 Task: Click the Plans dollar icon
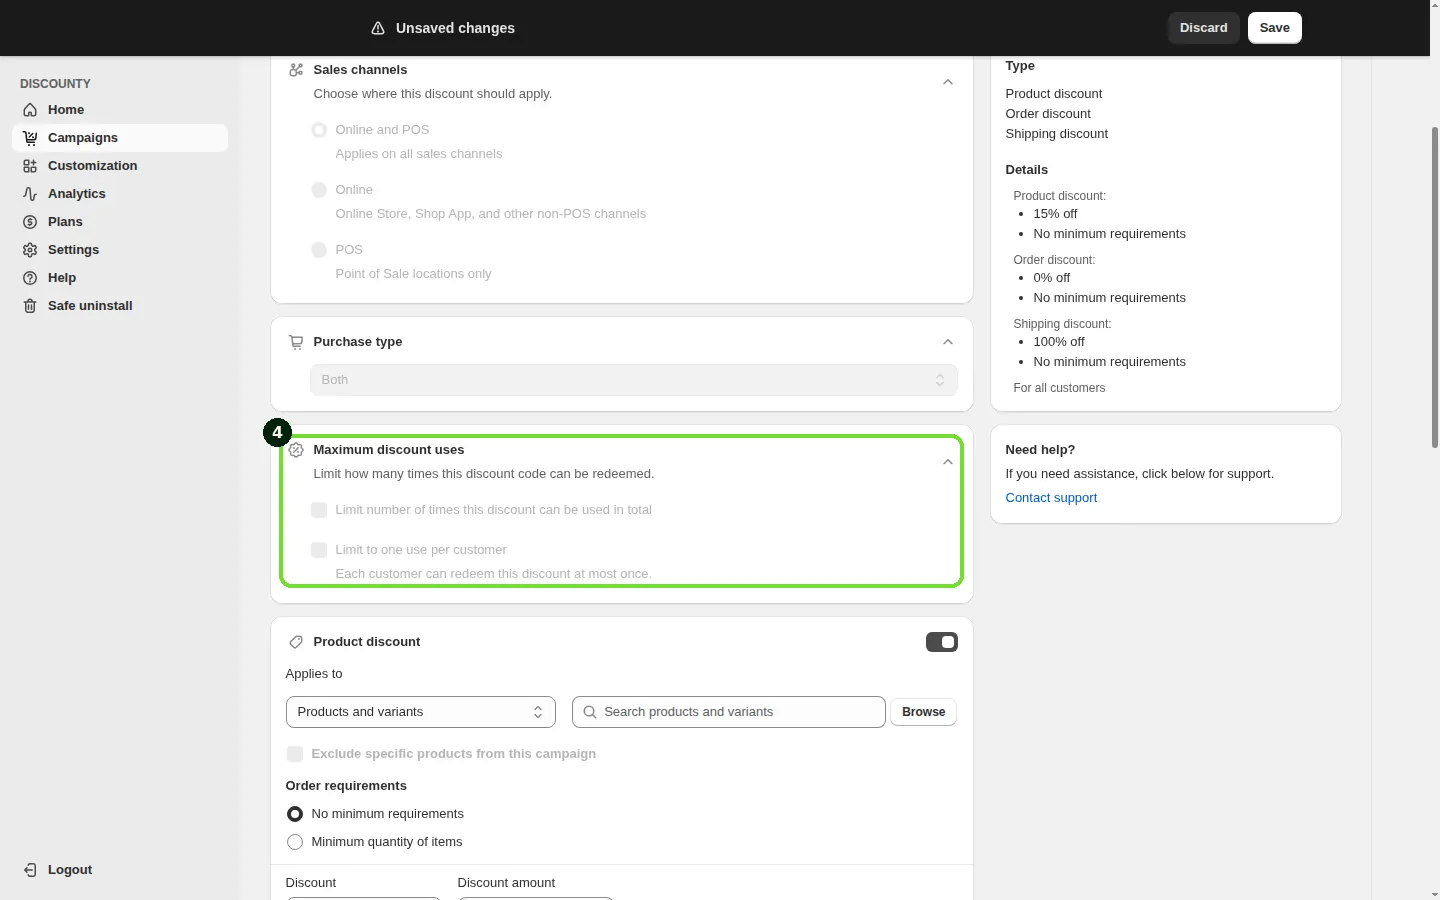click(x=30, y=222)
